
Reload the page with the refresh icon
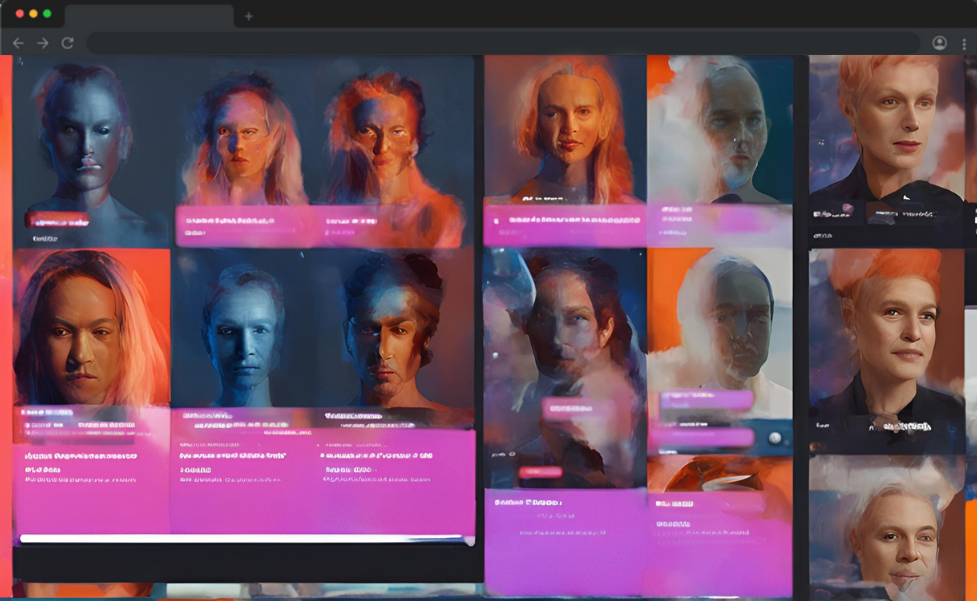pyautogui.click(x=67, y=43)
